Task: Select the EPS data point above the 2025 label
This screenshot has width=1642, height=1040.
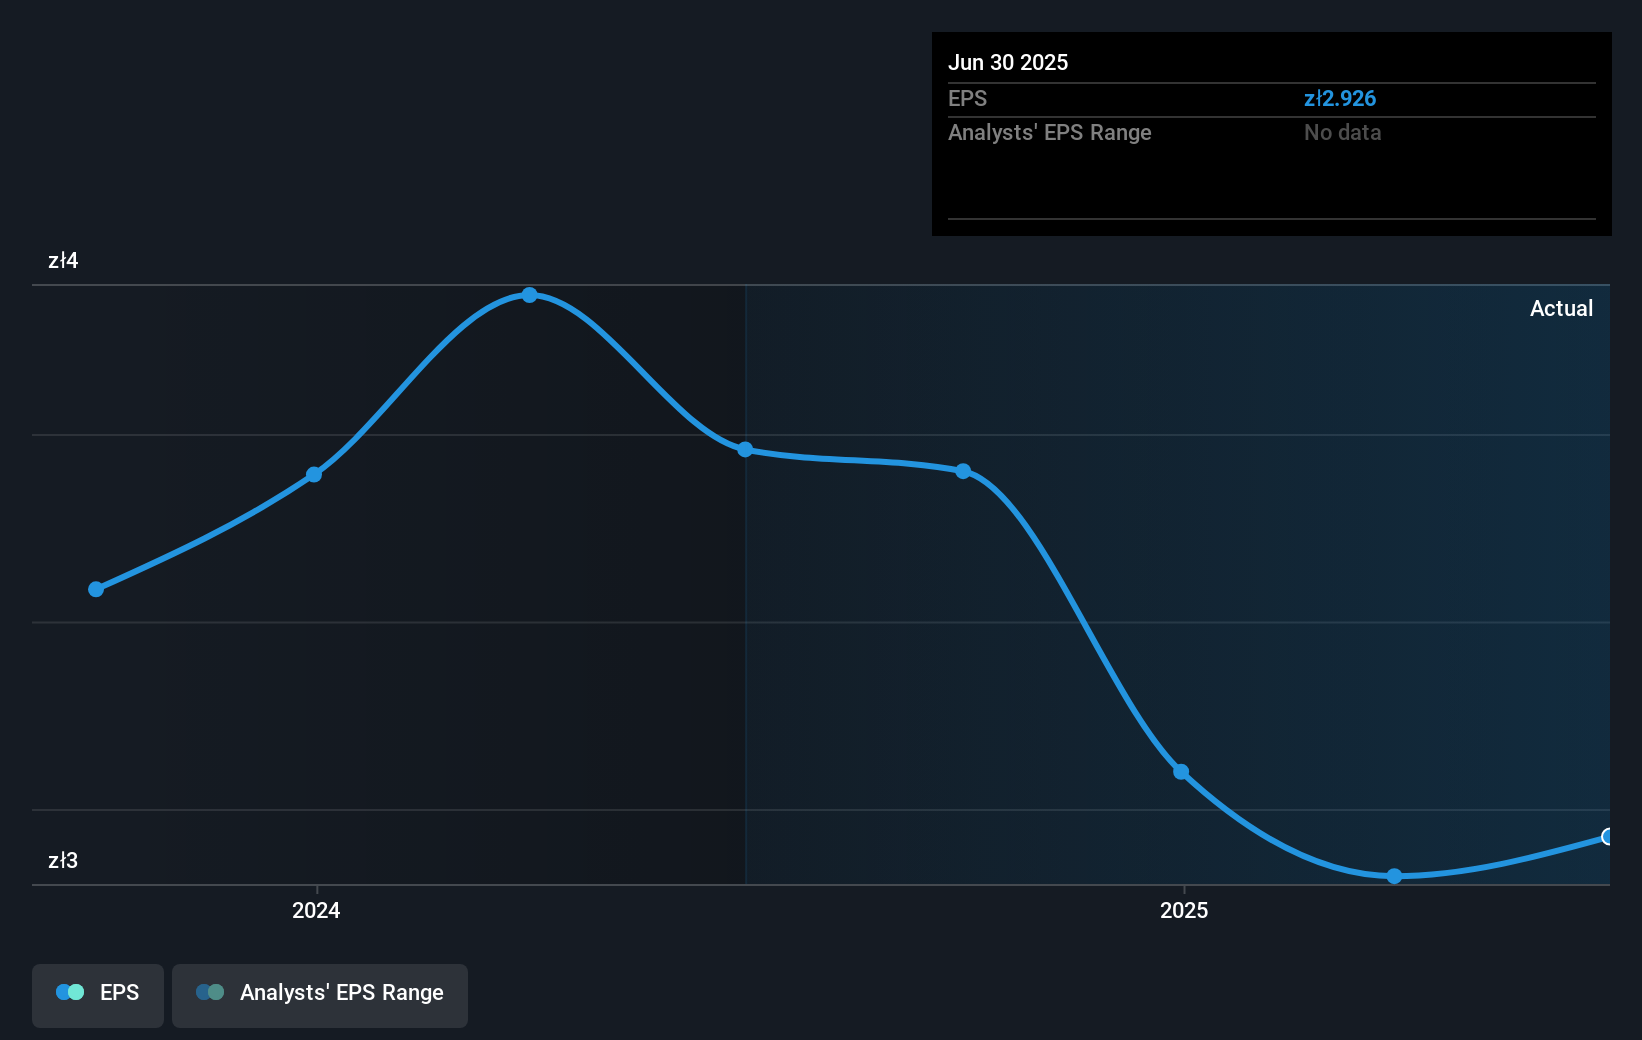Action: click(1181, 772)
